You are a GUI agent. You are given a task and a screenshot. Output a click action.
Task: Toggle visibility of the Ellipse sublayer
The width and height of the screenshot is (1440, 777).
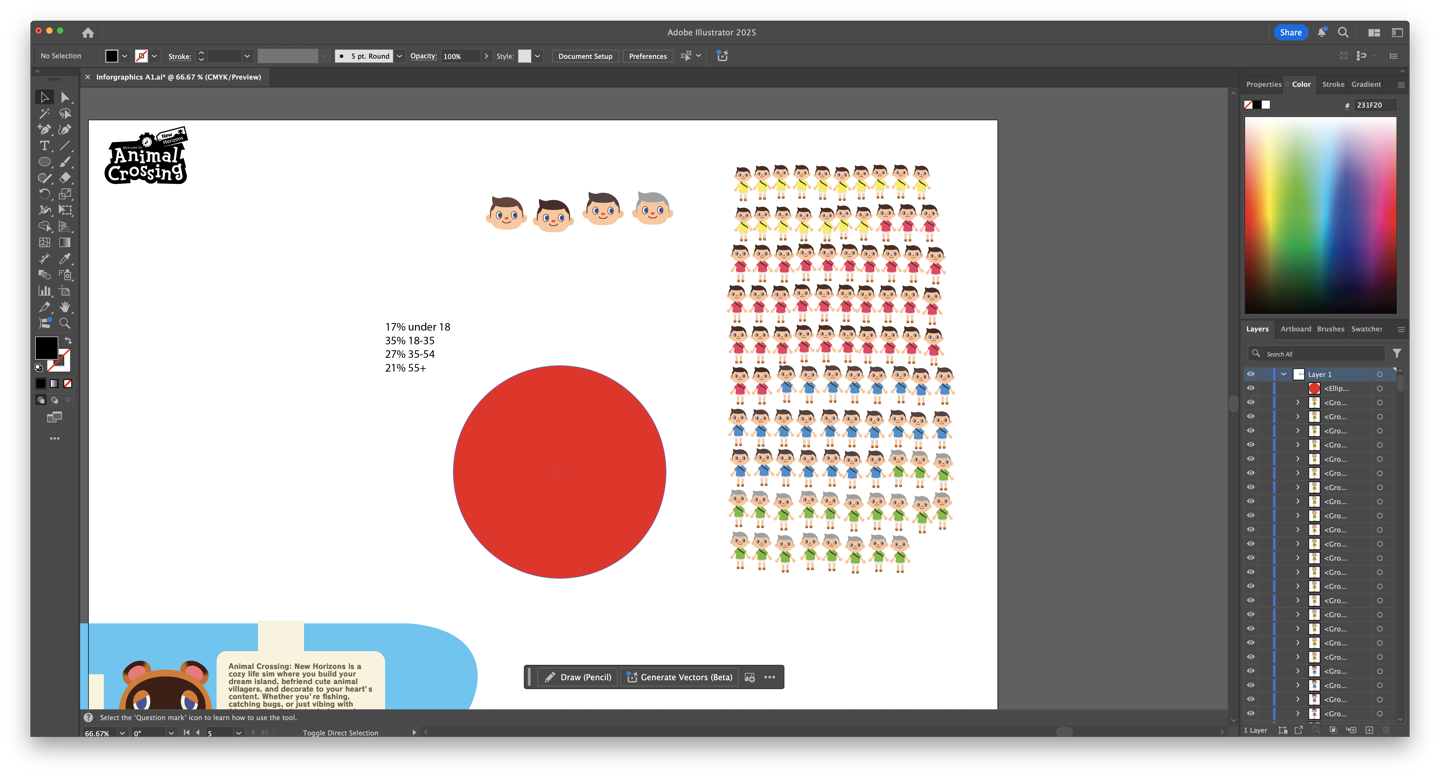tap(1250, 388)
